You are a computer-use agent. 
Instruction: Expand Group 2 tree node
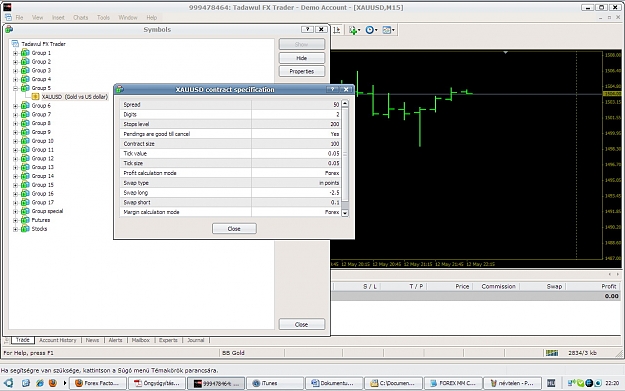pos(15,62)
